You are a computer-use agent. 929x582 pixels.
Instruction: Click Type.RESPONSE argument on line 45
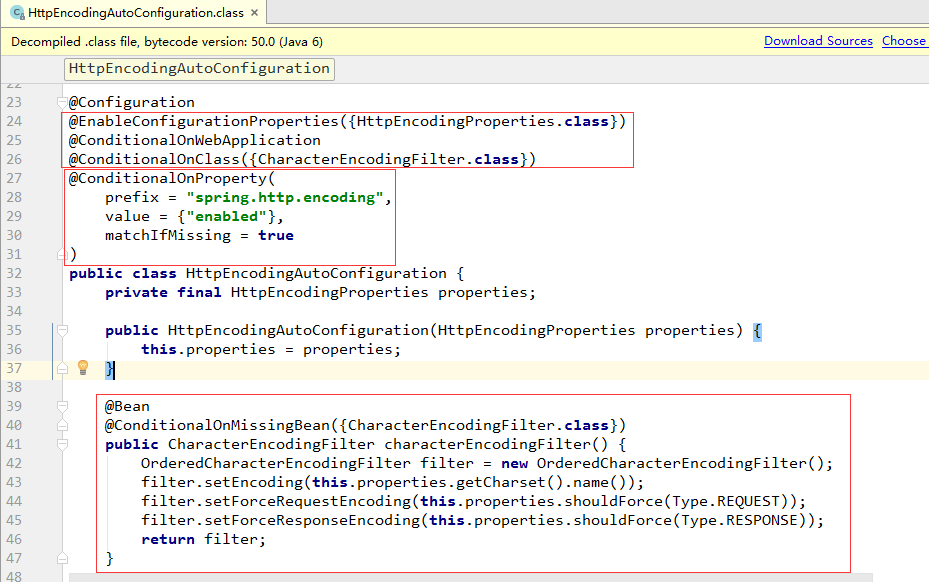coord(739,520)
